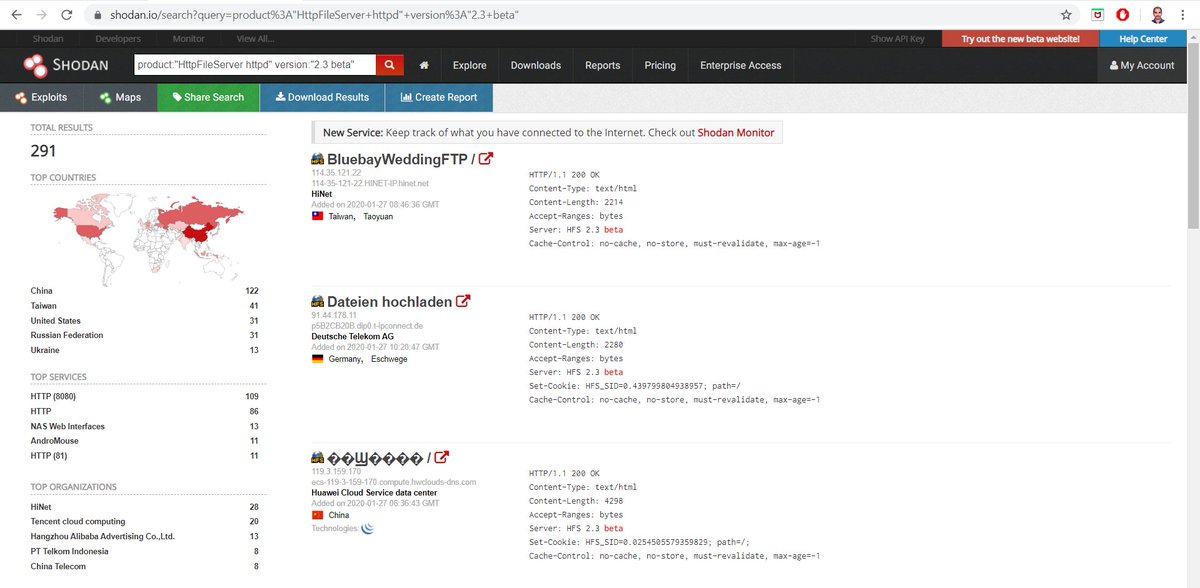1200x588 pixels.
Task: Open Help Center button
Action: coord(1142,38)
